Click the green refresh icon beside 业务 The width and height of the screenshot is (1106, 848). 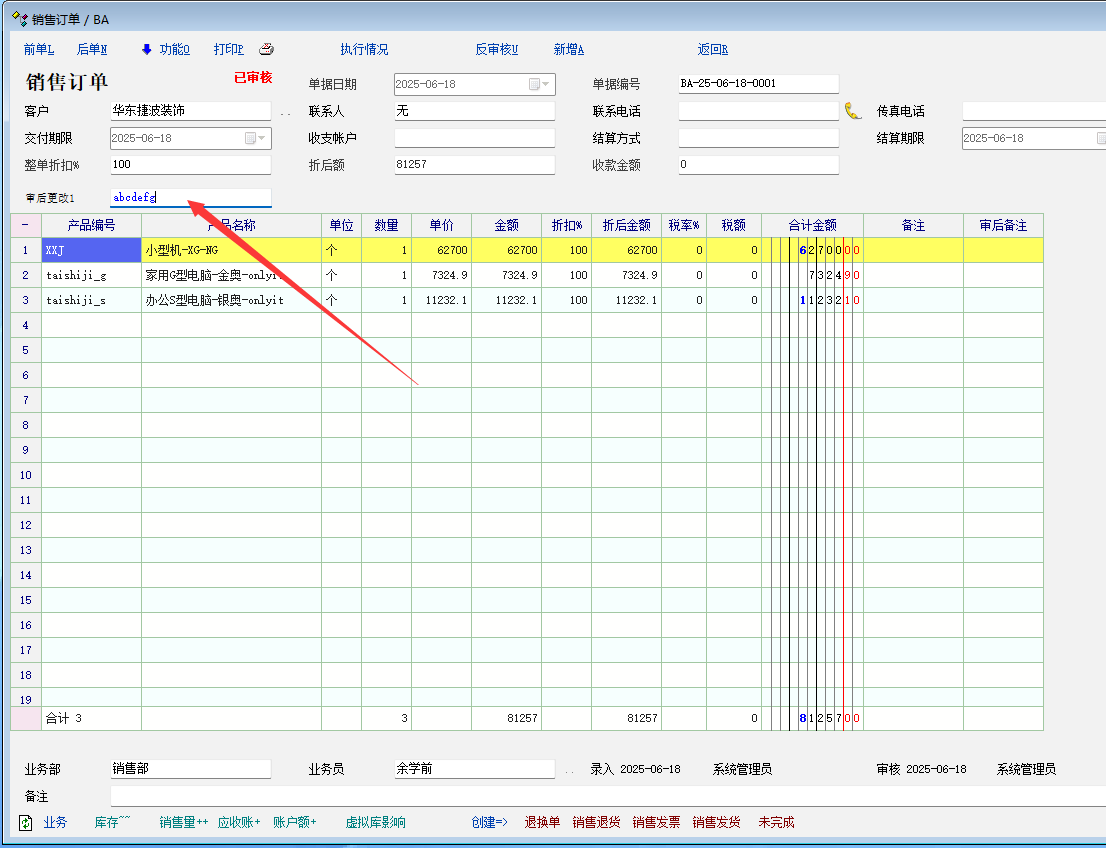click(x=26, y=822)
